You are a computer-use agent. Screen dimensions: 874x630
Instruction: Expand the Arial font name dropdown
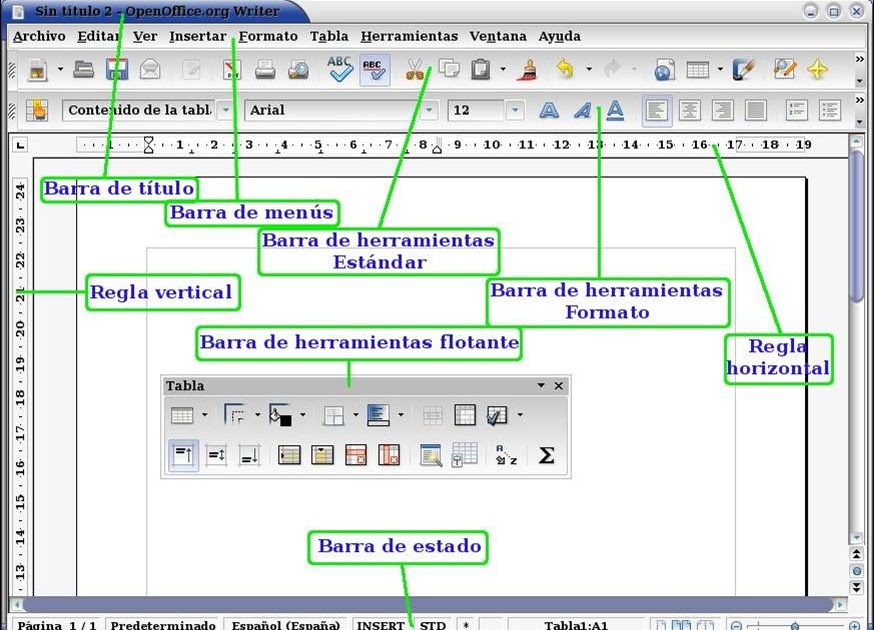point(429,110)
